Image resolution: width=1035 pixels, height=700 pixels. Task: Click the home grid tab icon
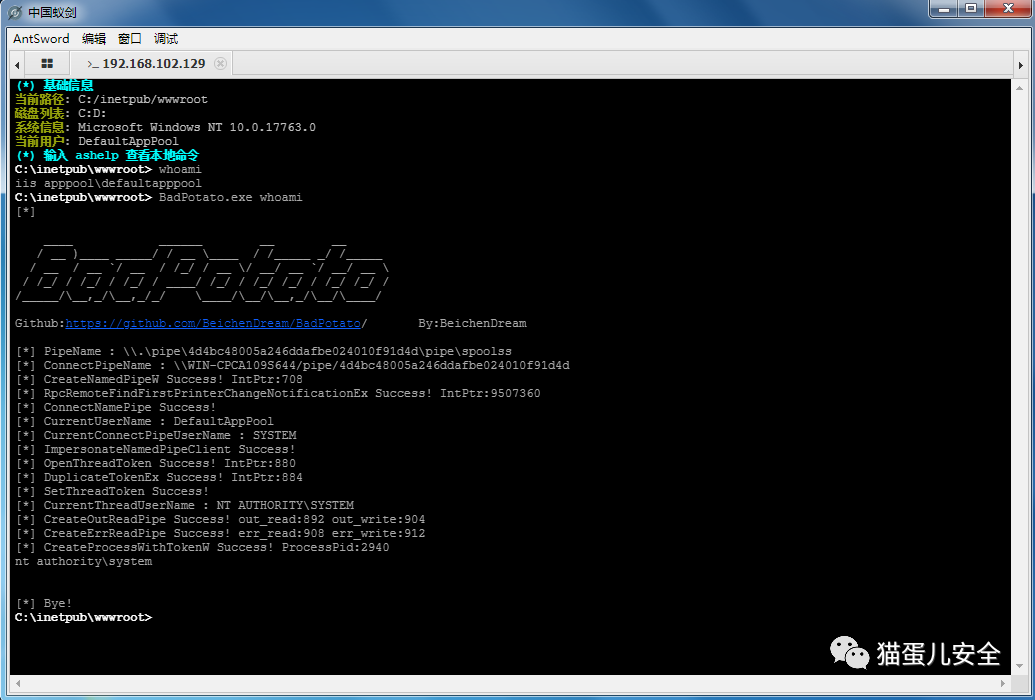(47, 63)
